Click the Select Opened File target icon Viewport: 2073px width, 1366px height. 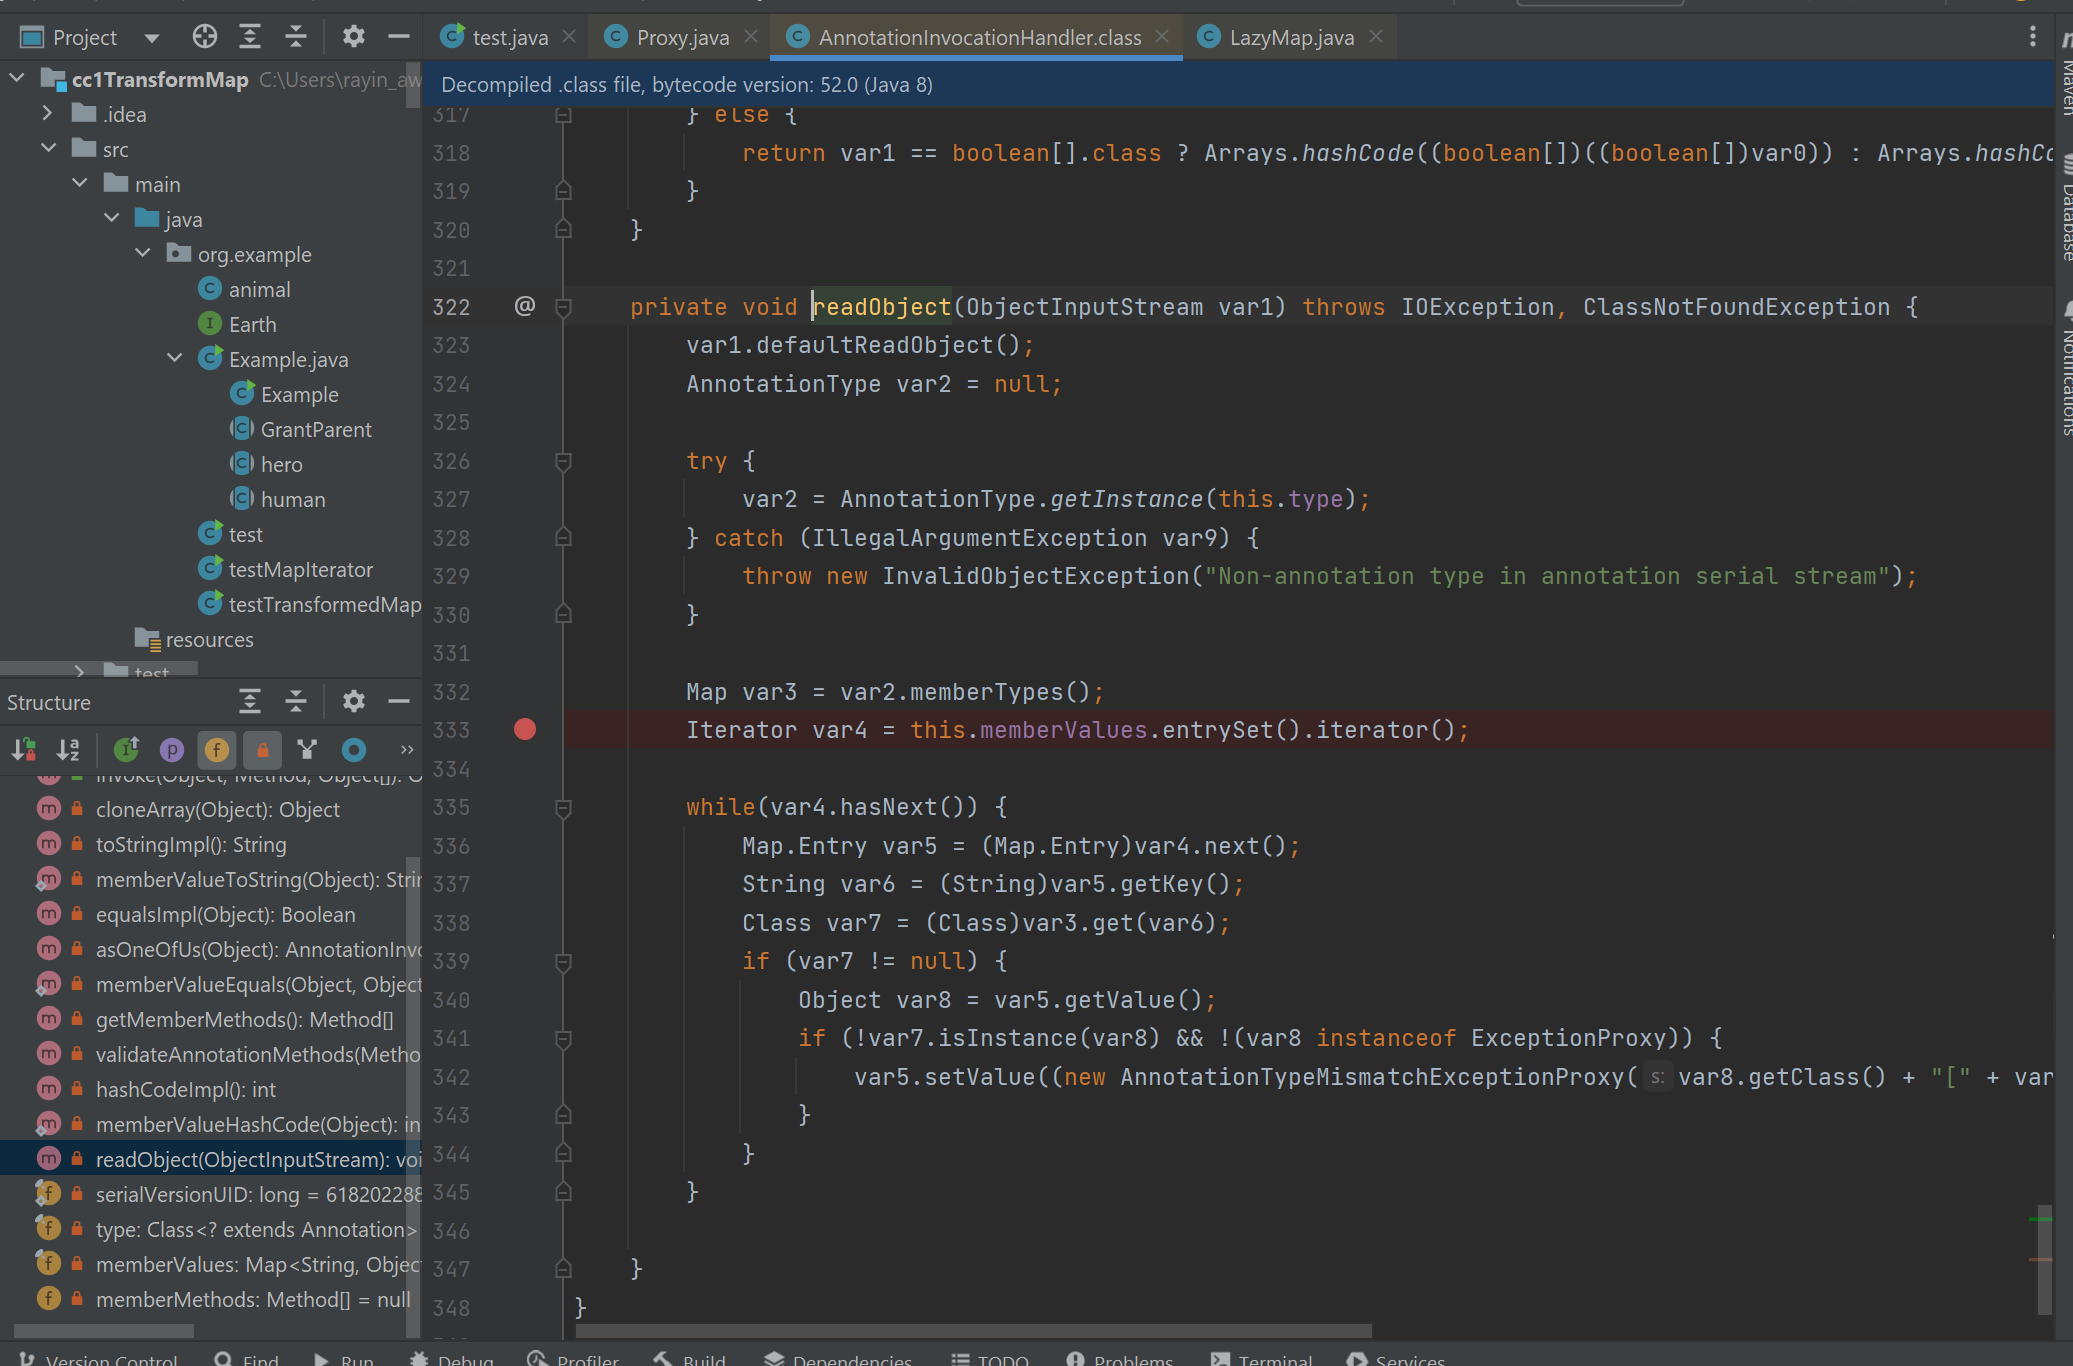204,37
